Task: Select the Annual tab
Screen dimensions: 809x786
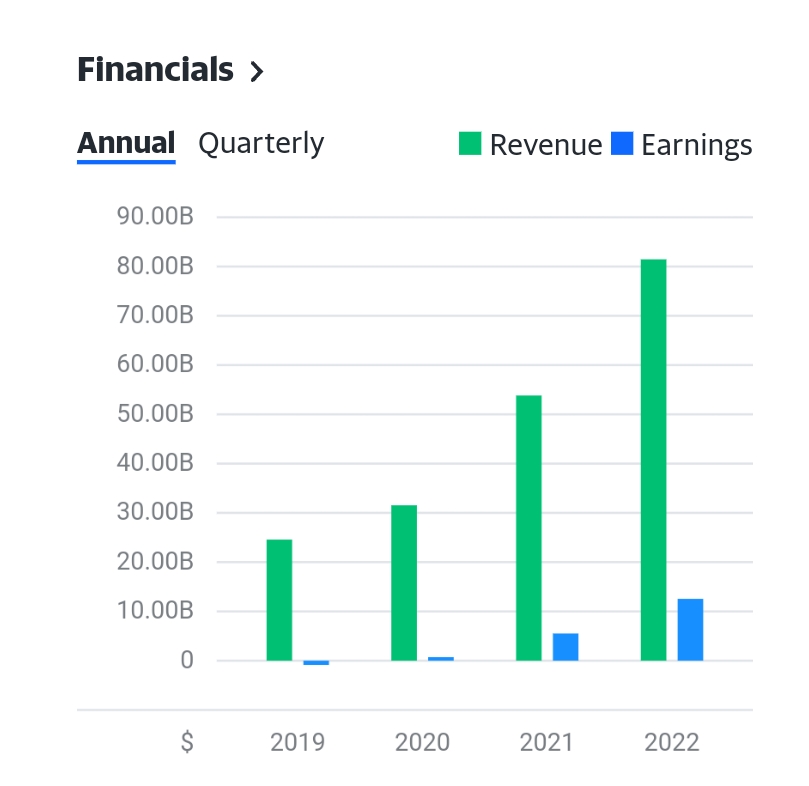Action: pos(126,143)
